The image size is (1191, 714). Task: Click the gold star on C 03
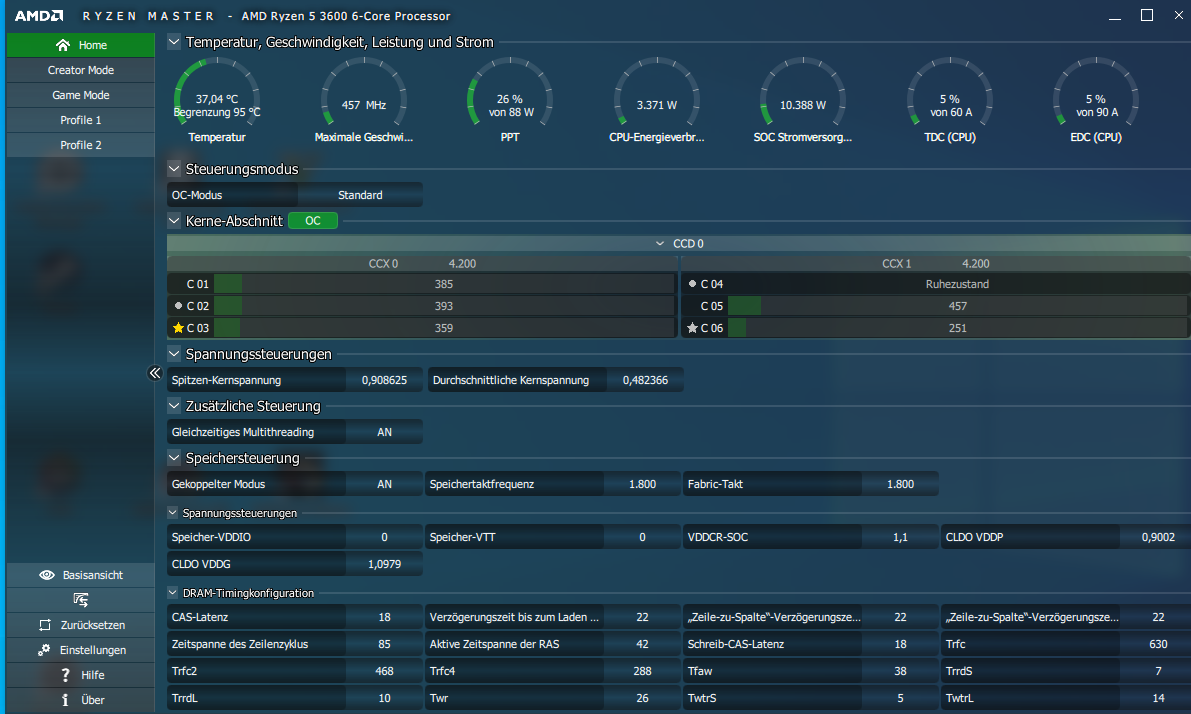click(x=178, y=328)
